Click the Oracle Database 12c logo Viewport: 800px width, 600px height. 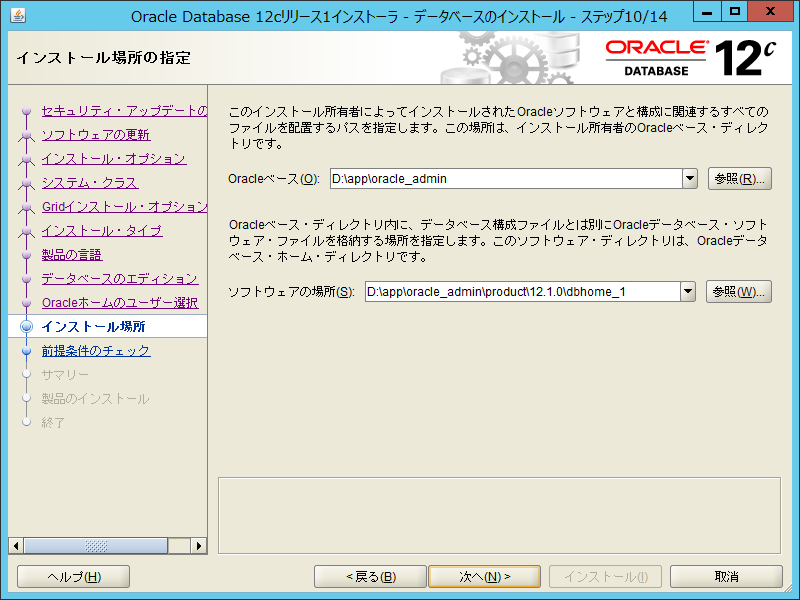tap(690, 58)
